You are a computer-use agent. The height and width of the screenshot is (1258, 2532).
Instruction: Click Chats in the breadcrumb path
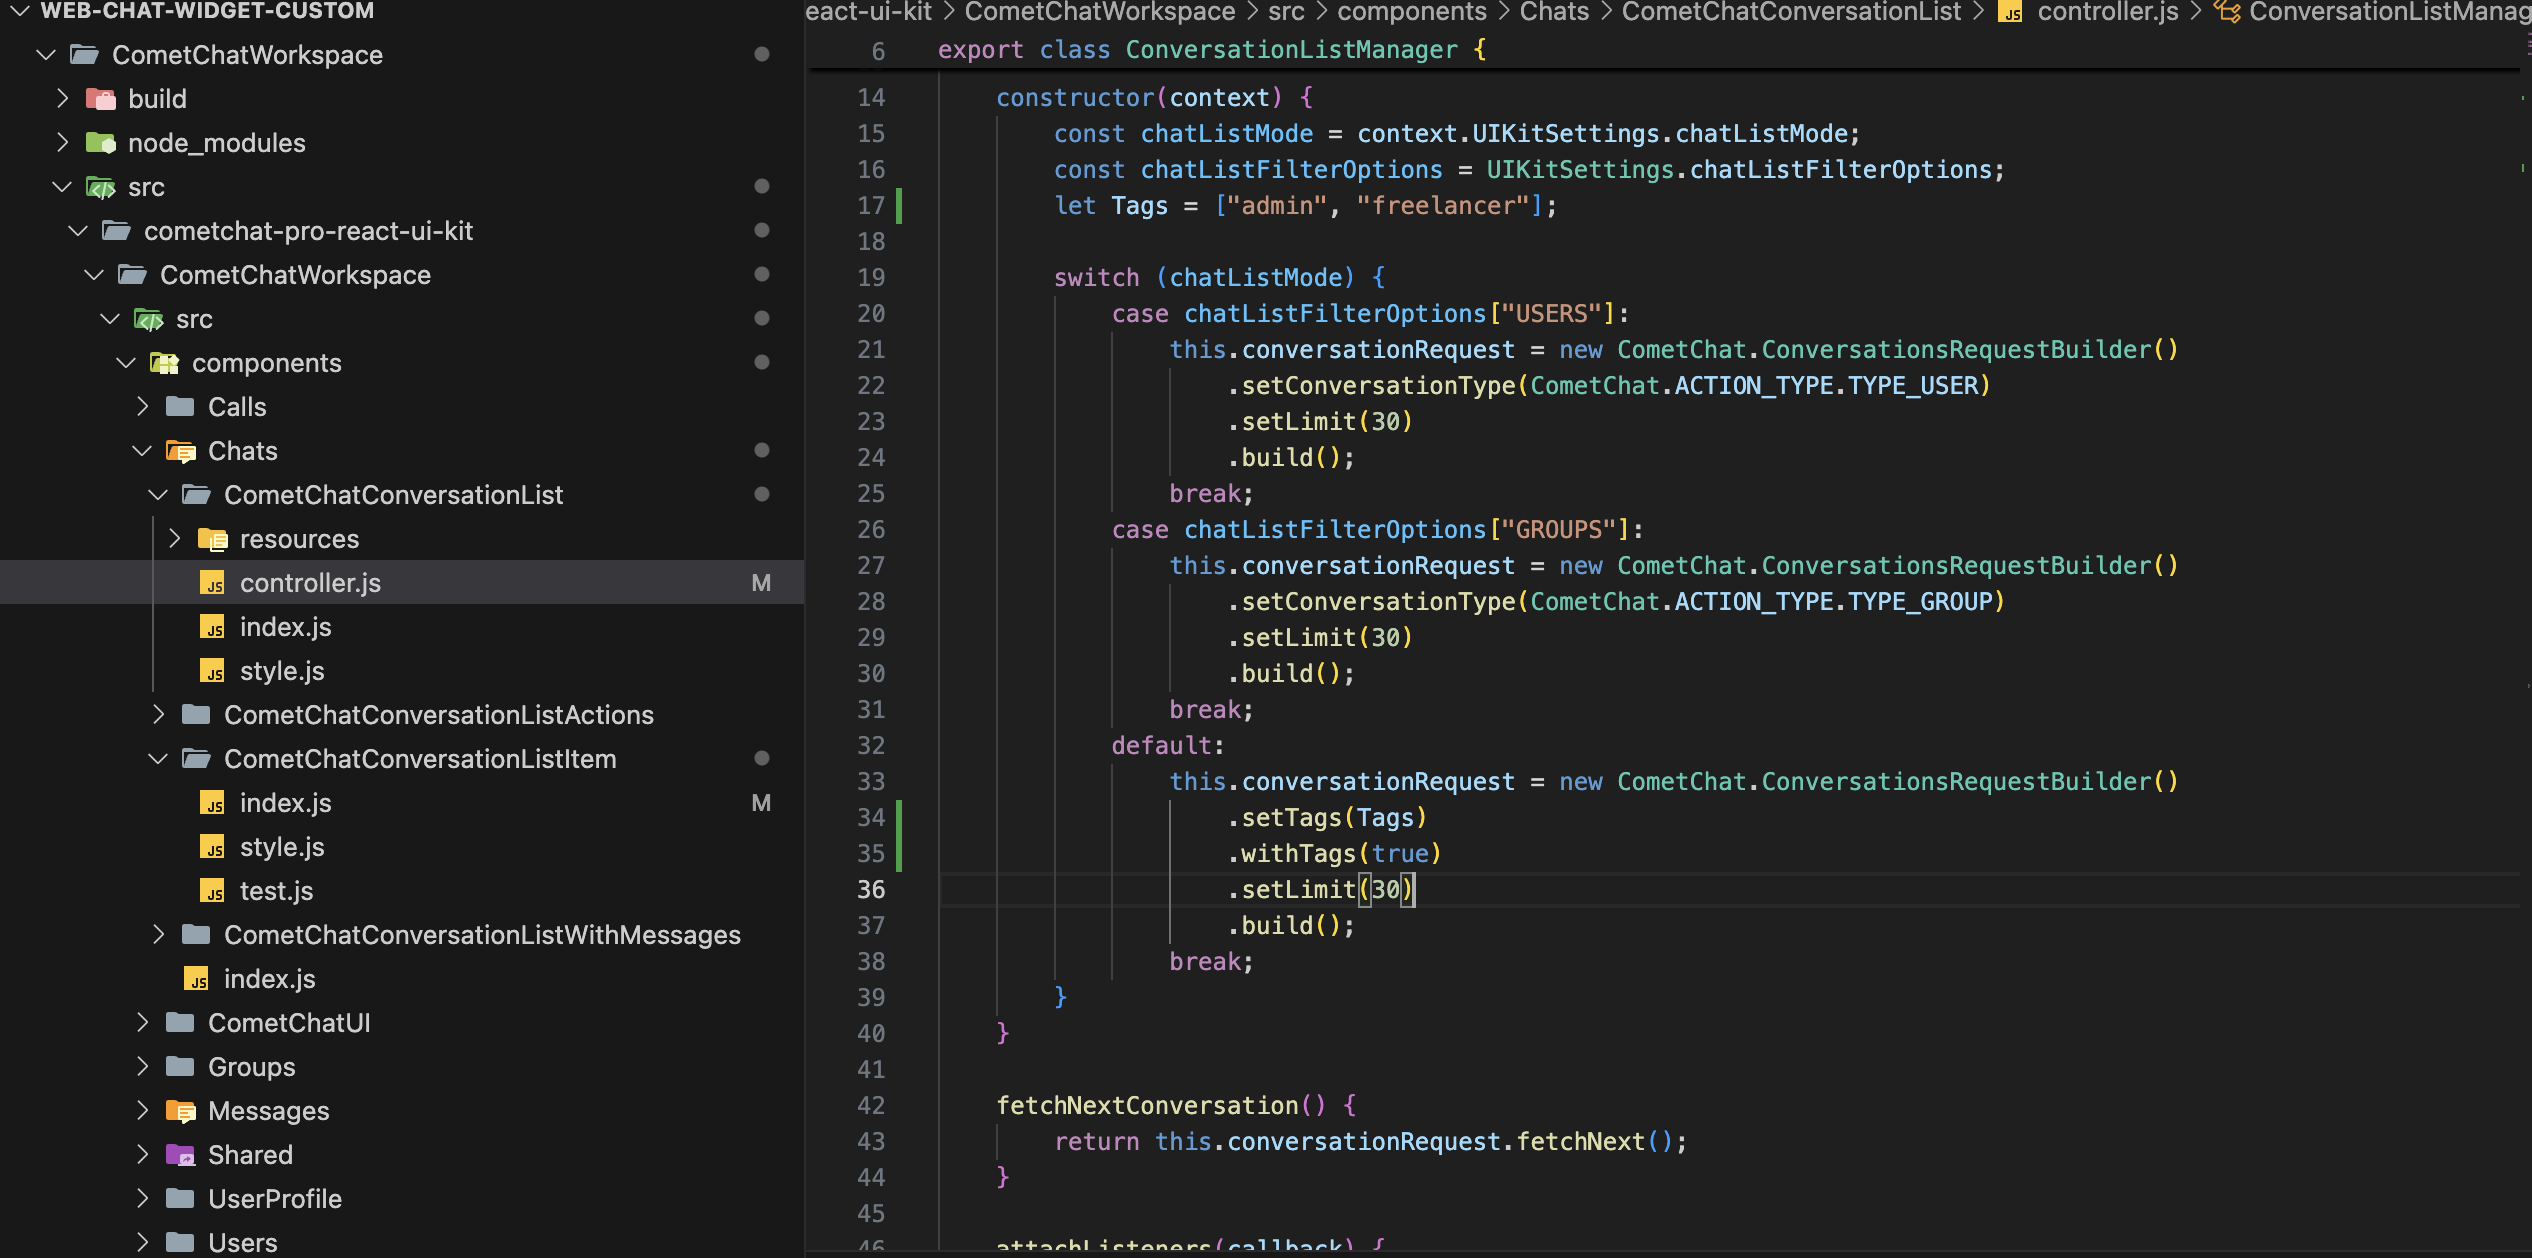click(1554, 12)
